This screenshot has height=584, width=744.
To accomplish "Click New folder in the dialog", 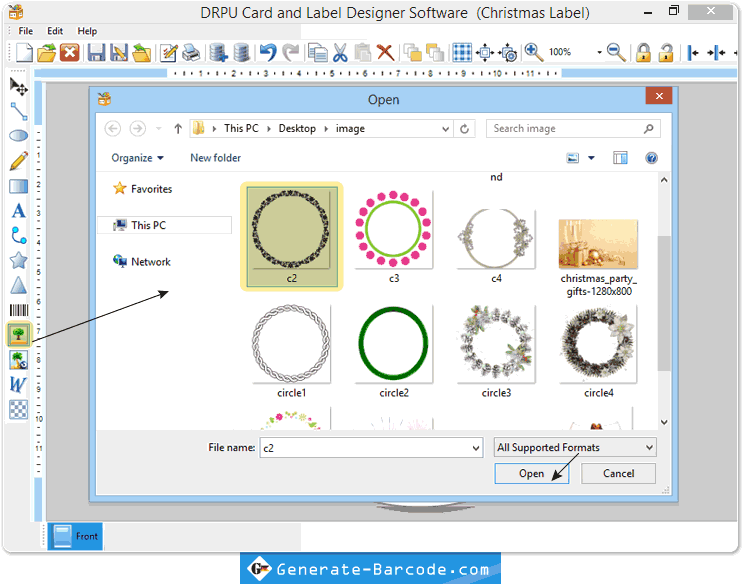I will coord(215,158).
